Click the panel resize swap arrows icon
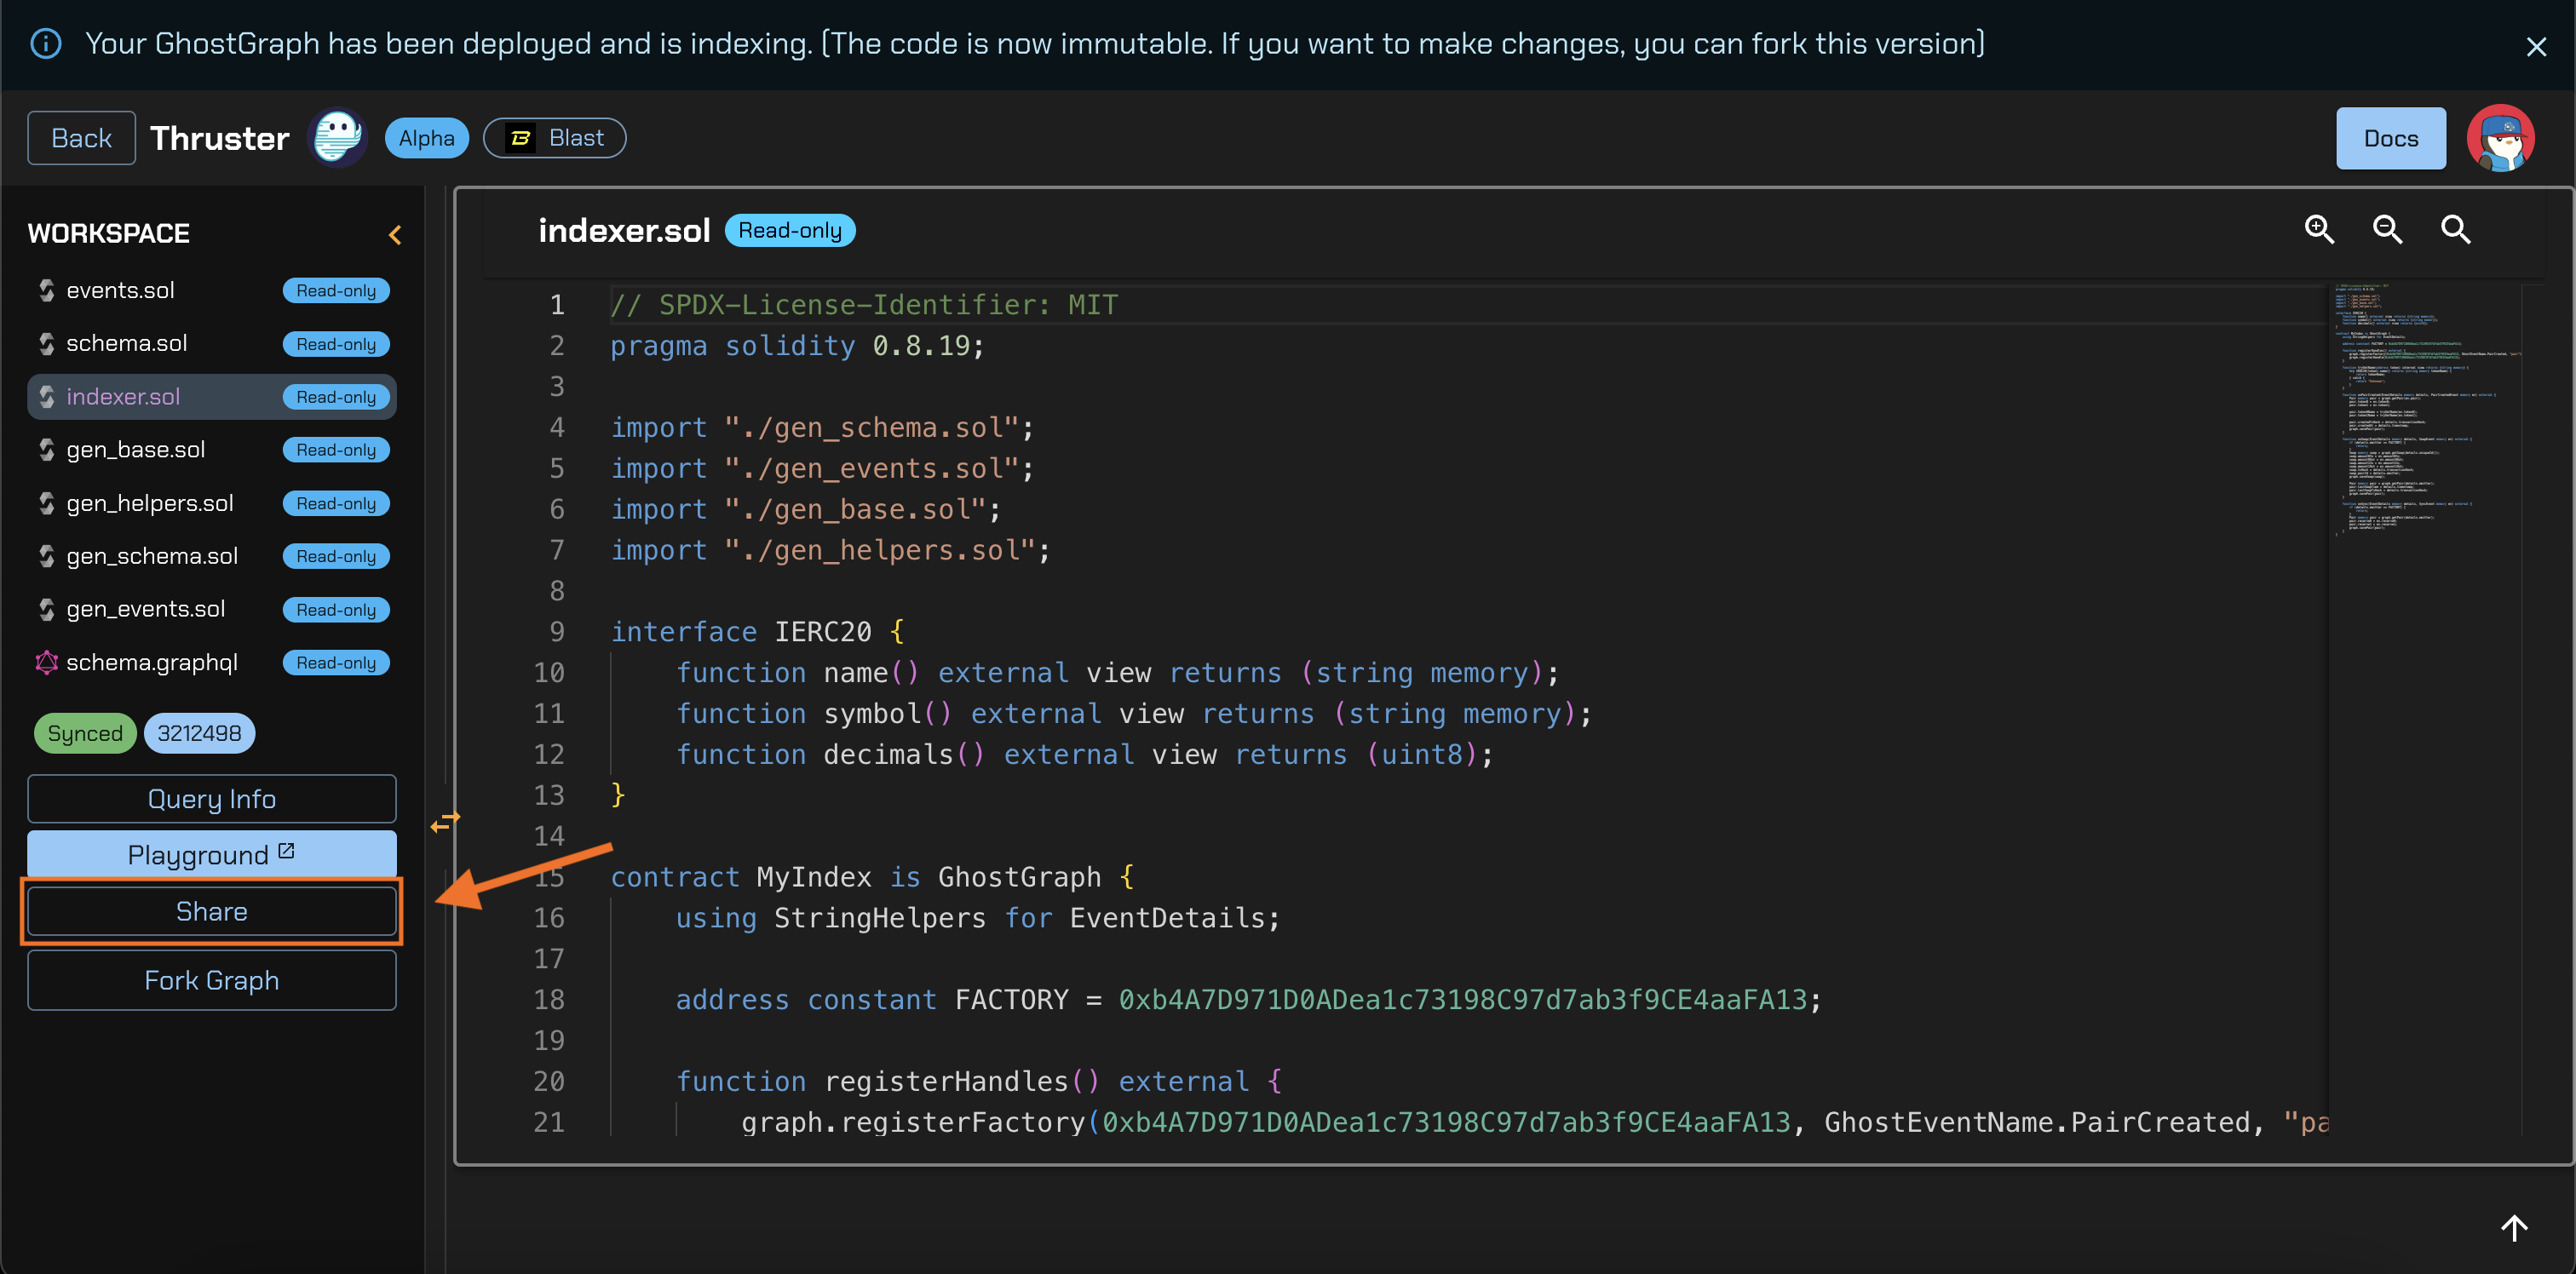 445,822
